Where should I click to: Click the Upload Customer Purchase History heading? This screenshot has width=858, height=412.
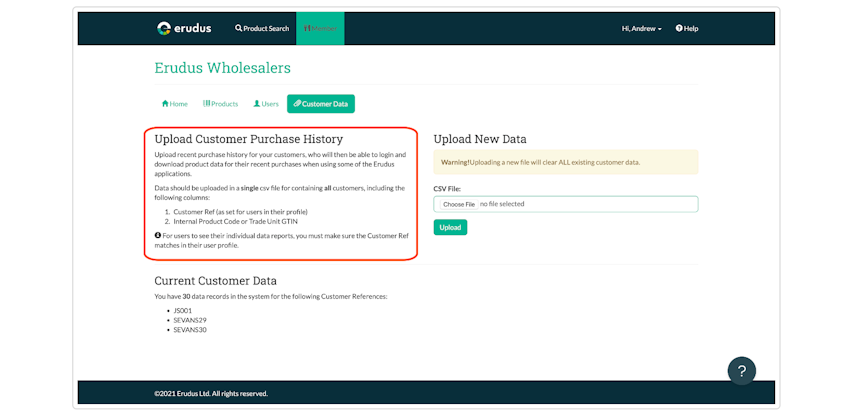(248, 139)
